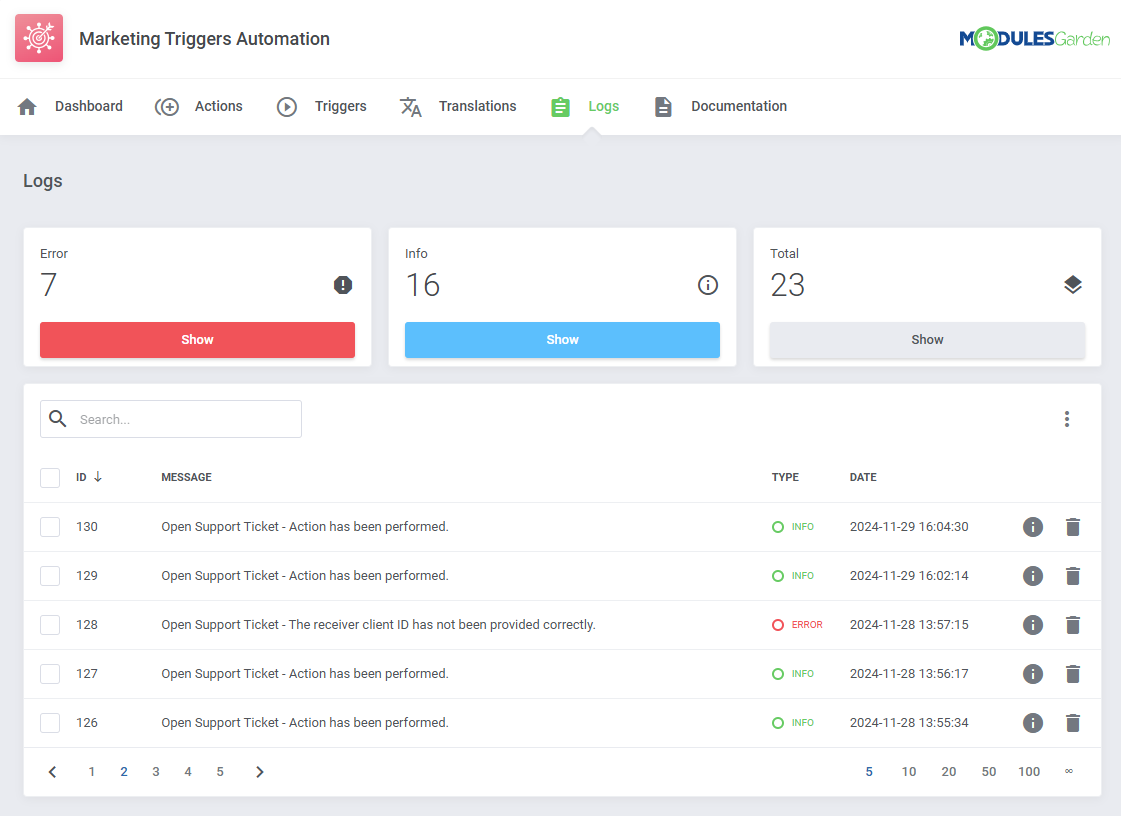Set 100 entries per page
The width and height of the screenshot is (1121, 816).
tap(1029, 772)
